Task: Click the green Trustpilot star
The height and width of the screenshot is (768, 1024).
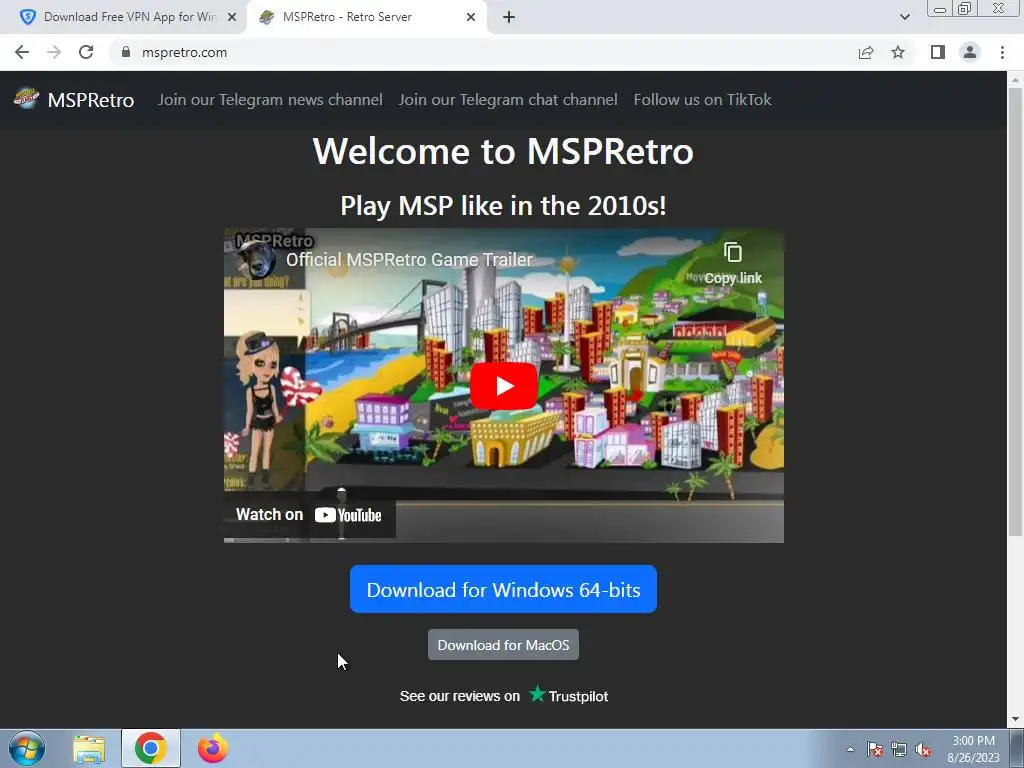Action: point(537,694)
